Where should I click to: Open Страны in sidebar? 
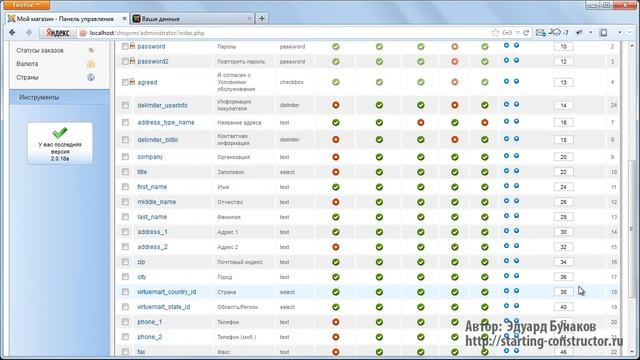click(27, 78)
